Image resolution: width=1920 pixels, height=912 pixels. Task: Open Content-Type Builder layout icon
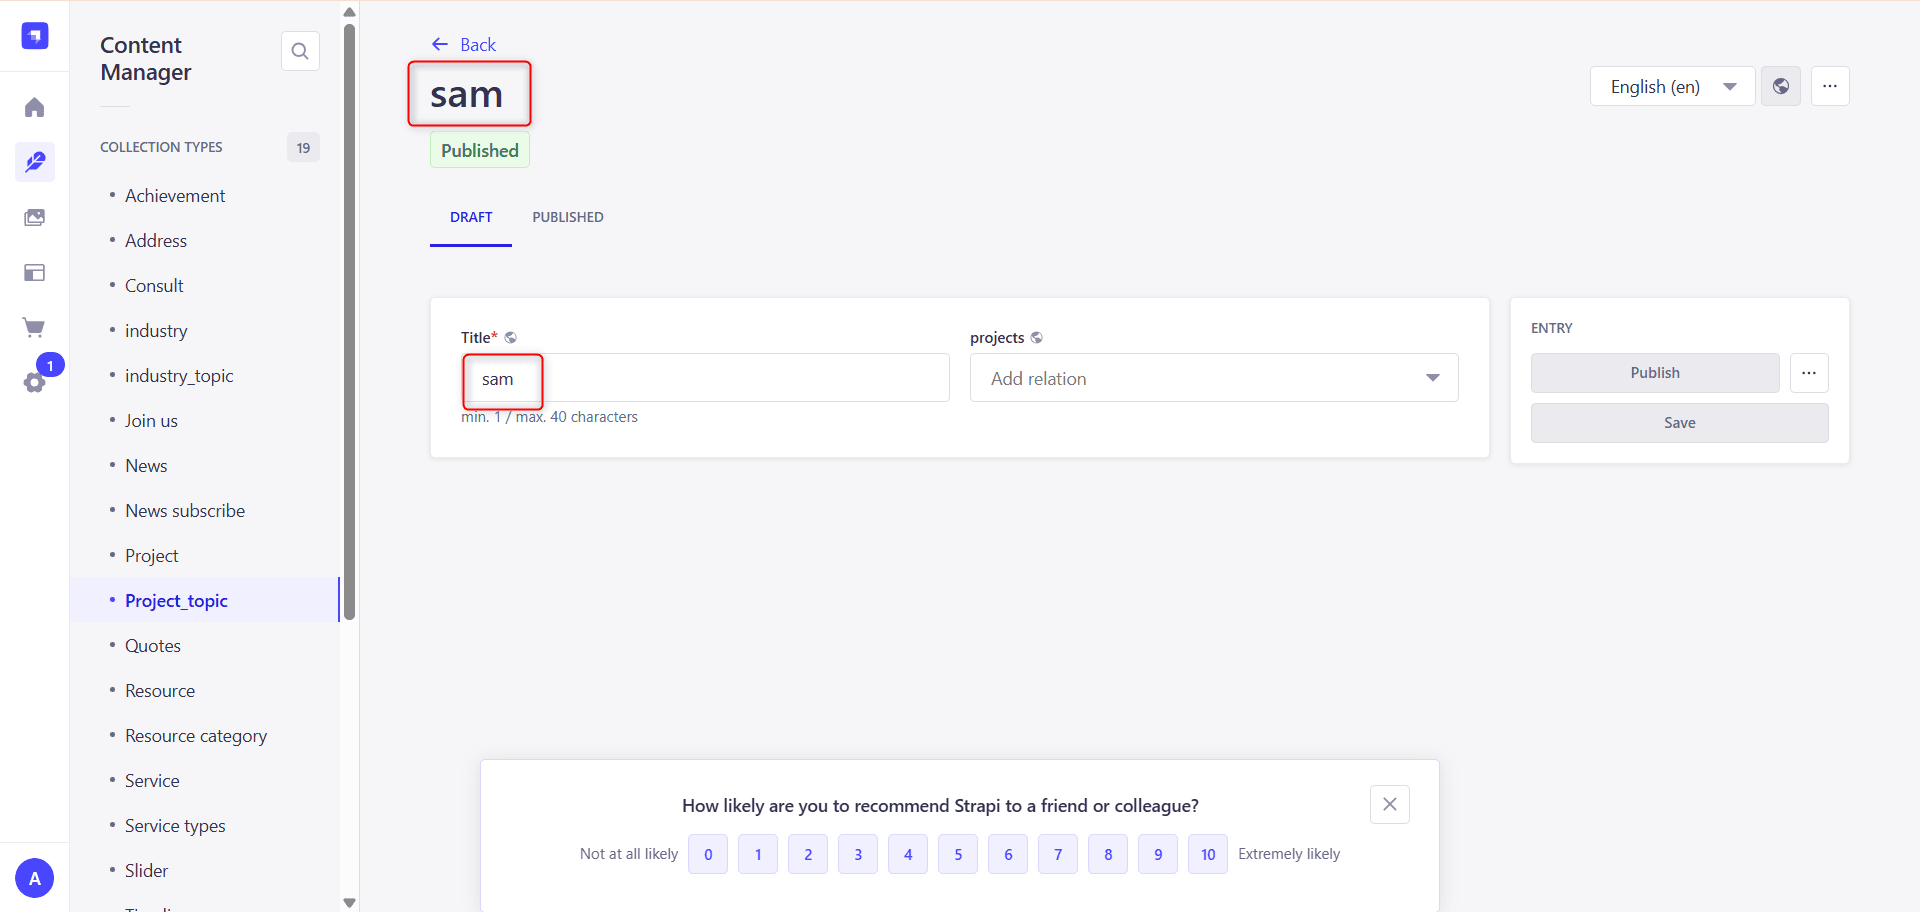click(35, 273)
